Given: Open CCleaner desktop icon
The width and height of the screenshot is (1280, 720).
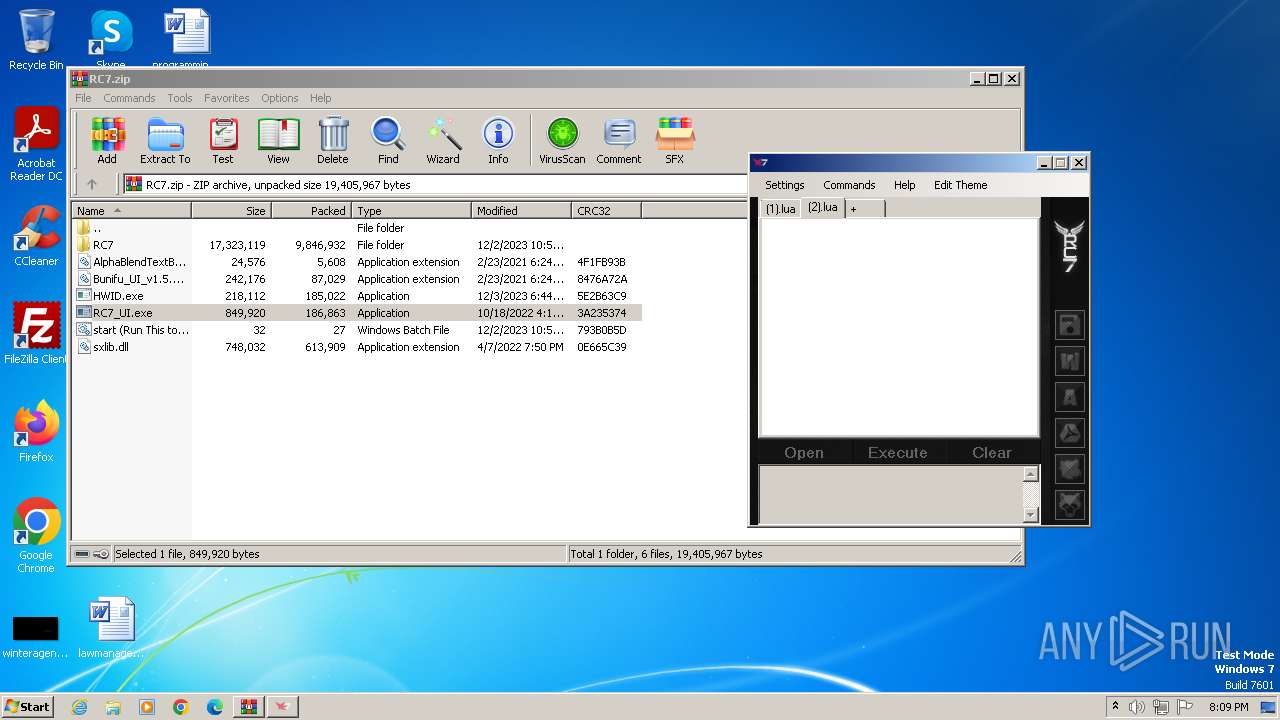Looking at the screenshot, I should (x=36, y=236).
